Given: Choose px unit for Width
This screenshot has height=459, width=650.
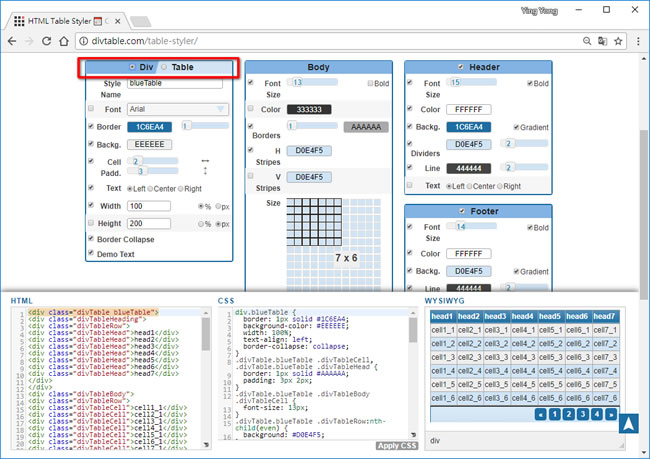Looking at the screenshot, I should tap(218, 206).
